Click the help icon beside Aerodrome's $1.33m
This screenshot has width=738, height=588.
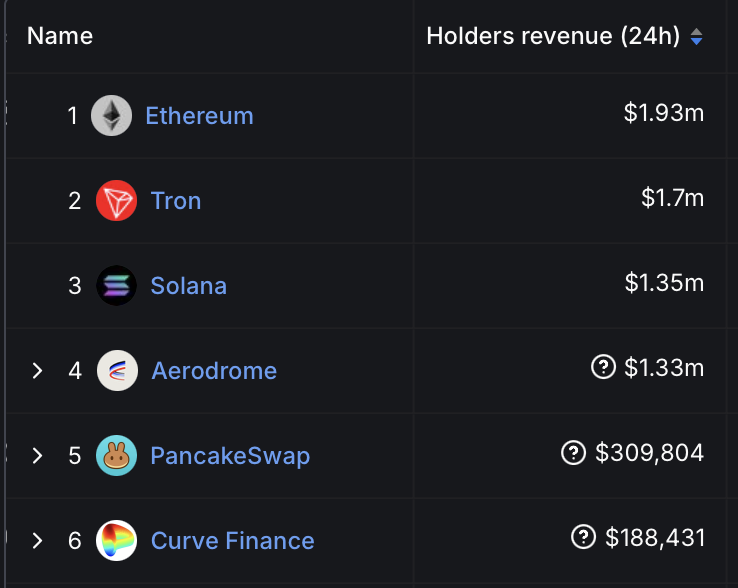click(x=603, y=367)
